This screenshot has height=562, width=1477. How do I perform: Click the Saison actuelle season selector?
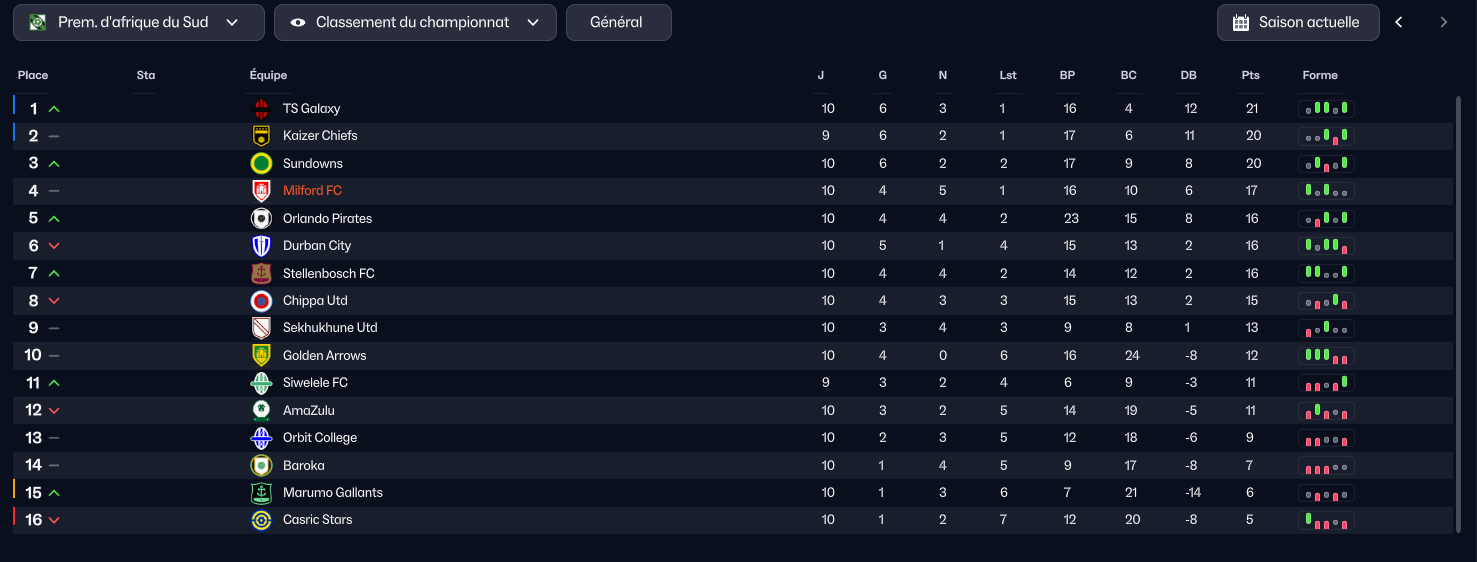[x=1298, y=22]
